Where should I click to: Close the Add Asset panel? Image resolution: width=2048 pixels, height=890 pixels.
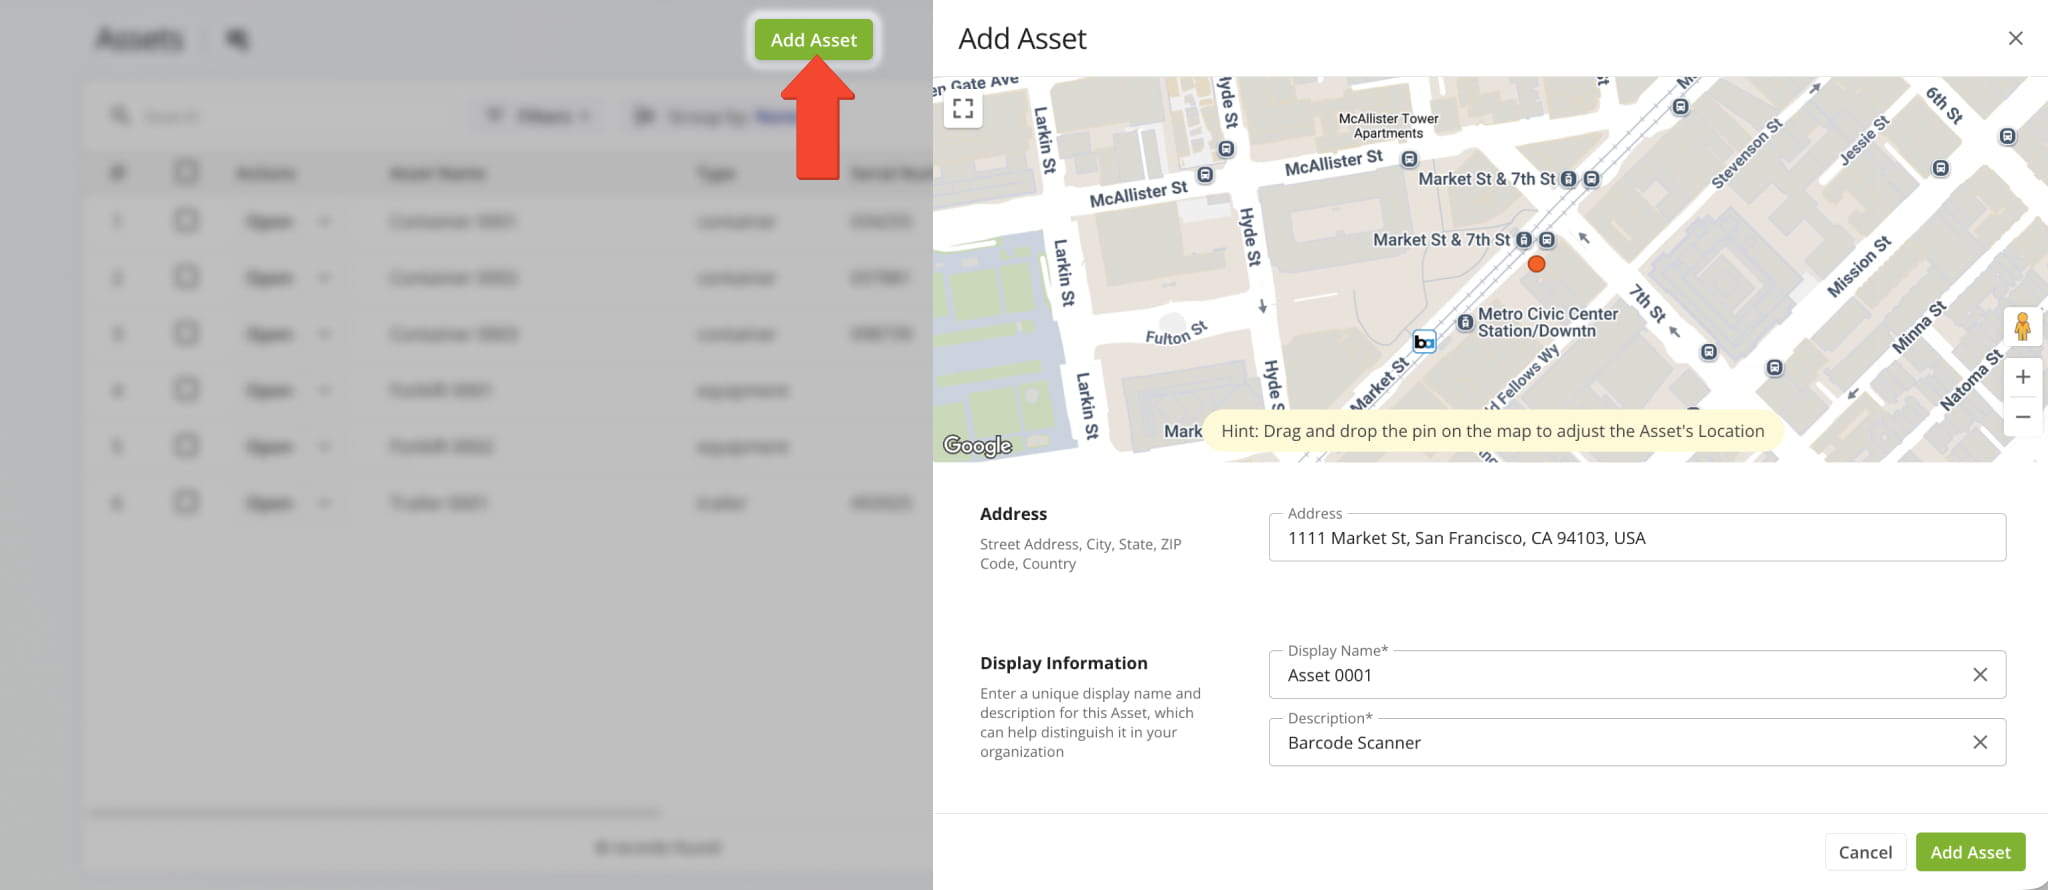pyautogui.click(x=2015, y=38)
